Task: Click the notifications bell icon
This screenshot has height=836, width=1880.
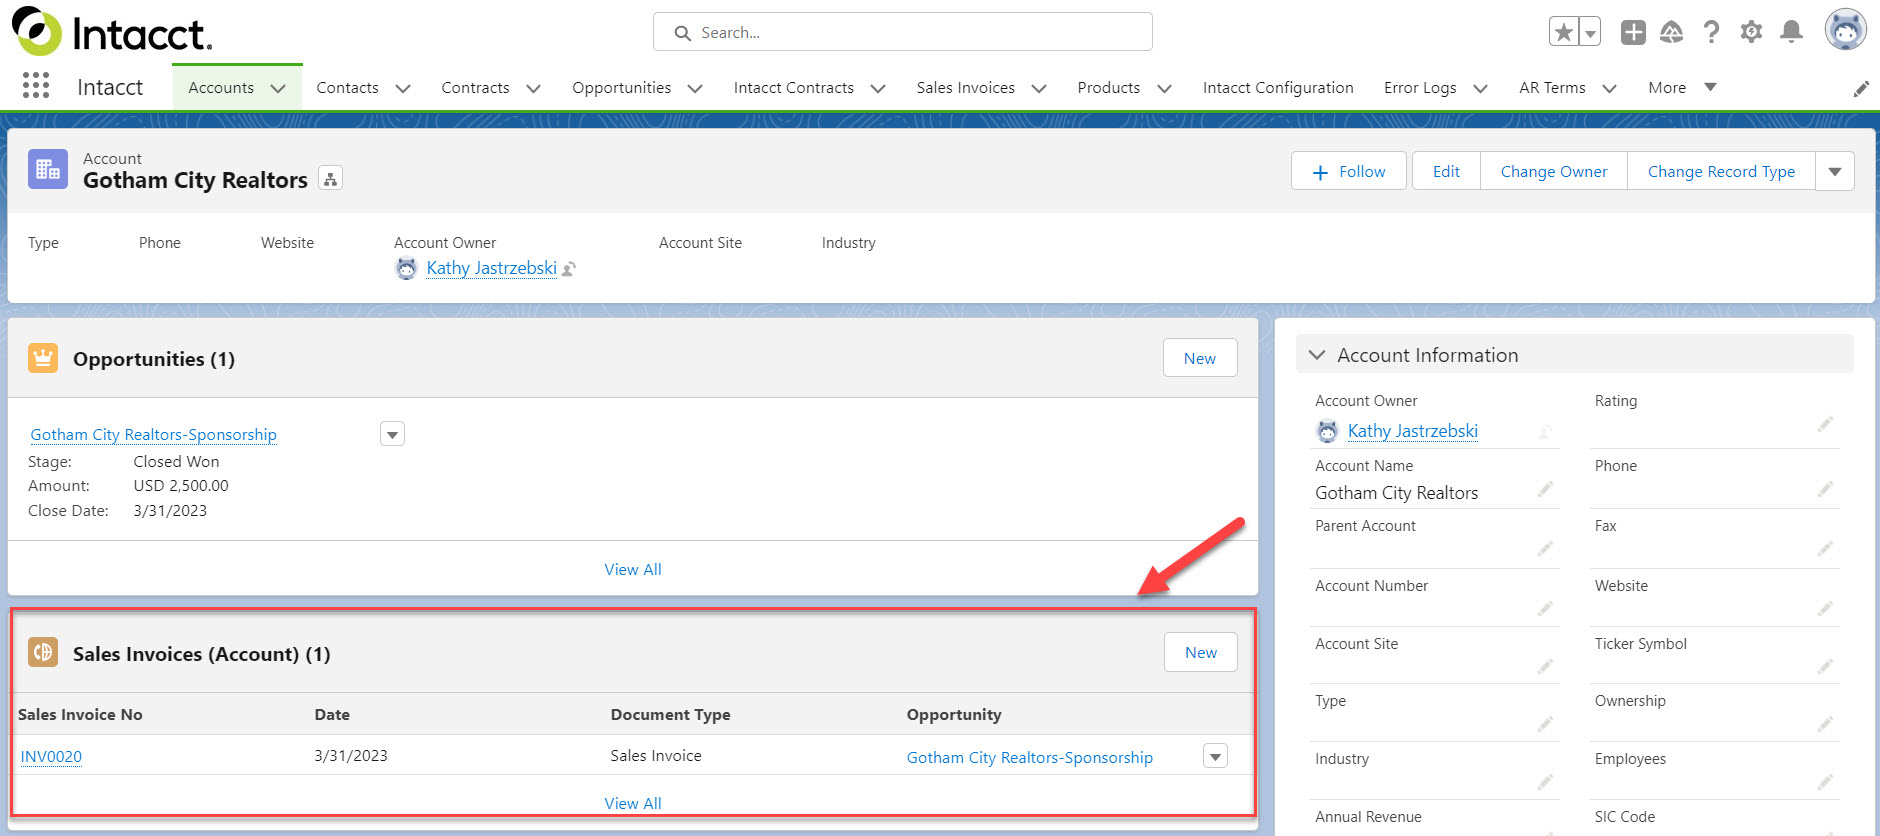Action: [1791, 32]
